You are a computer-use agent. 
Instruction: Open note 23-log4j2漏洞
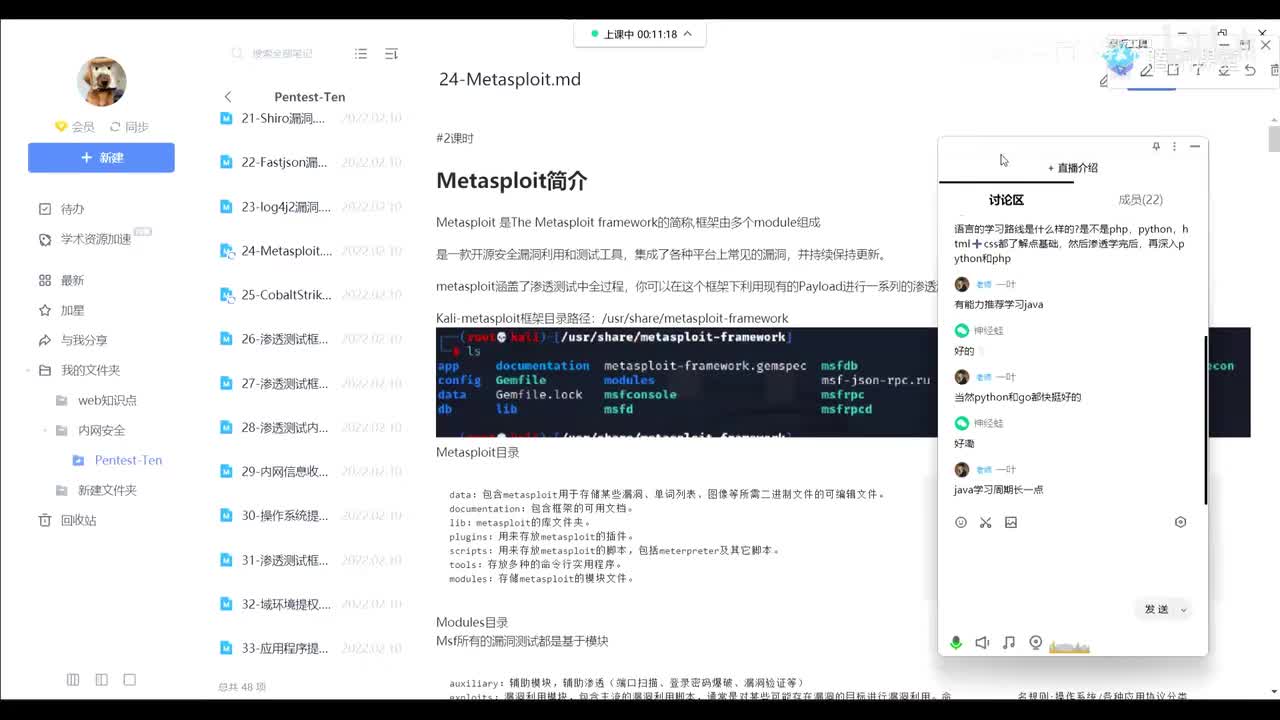click(310, 207)
